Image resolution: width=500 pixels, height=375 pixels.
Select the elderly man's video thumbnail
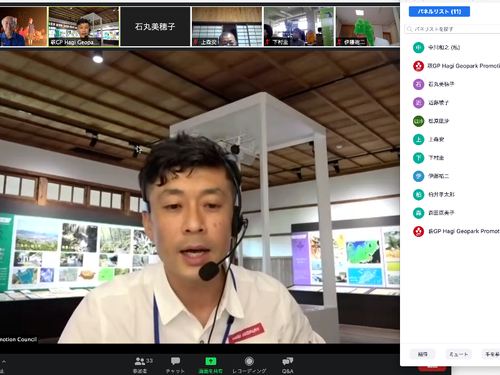click(23, 26)
